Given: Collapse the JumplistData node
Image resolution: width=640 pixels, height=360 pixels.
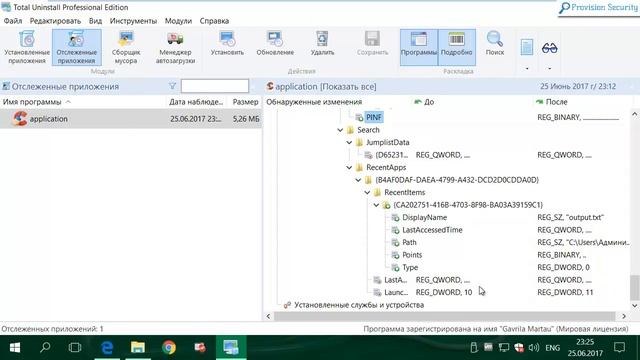Looking at the screenshot, I should [x=349, y=142].
